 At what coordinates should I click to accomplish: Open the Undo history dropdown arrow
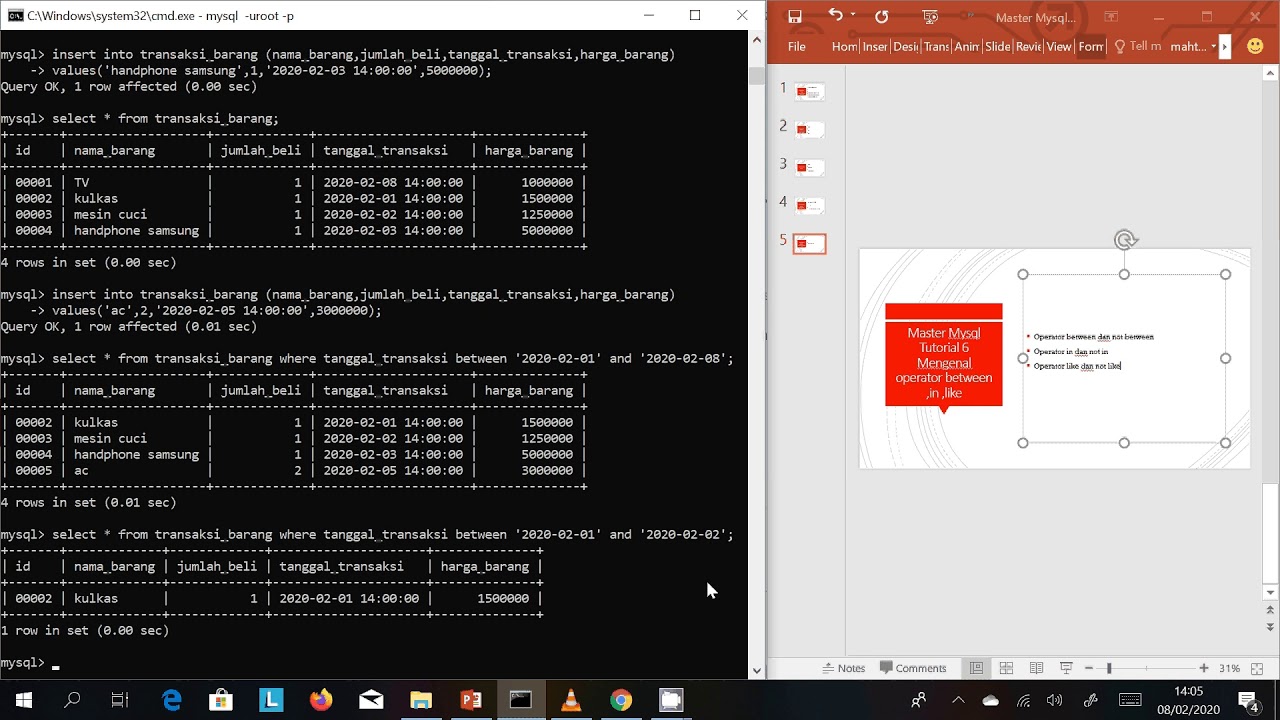click(853, 16)
